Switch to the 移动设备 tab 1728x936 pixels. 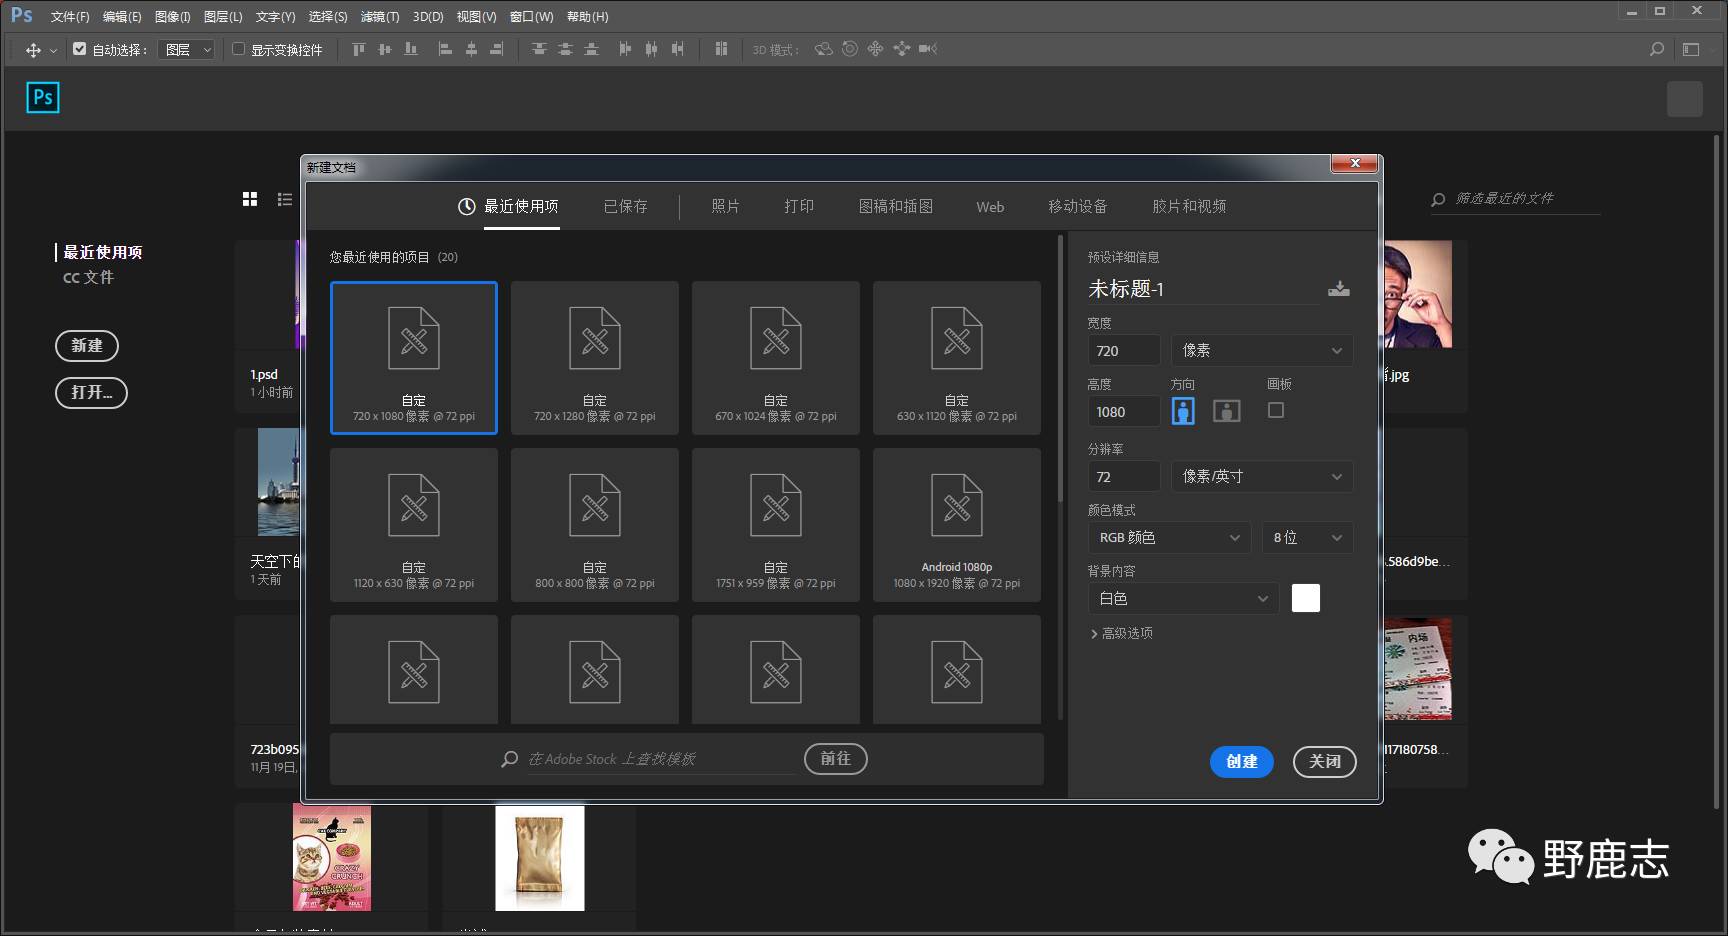point(1077,207)
